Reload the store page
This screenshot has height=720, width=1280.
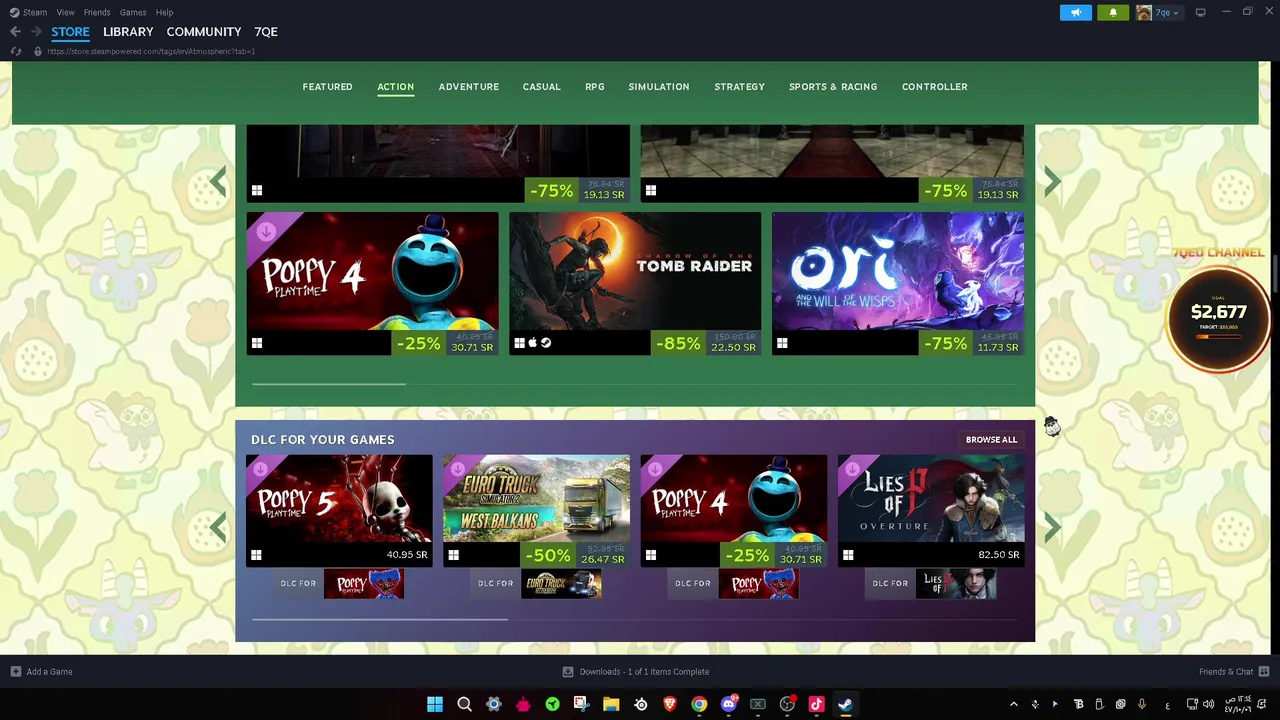point(16,51)
